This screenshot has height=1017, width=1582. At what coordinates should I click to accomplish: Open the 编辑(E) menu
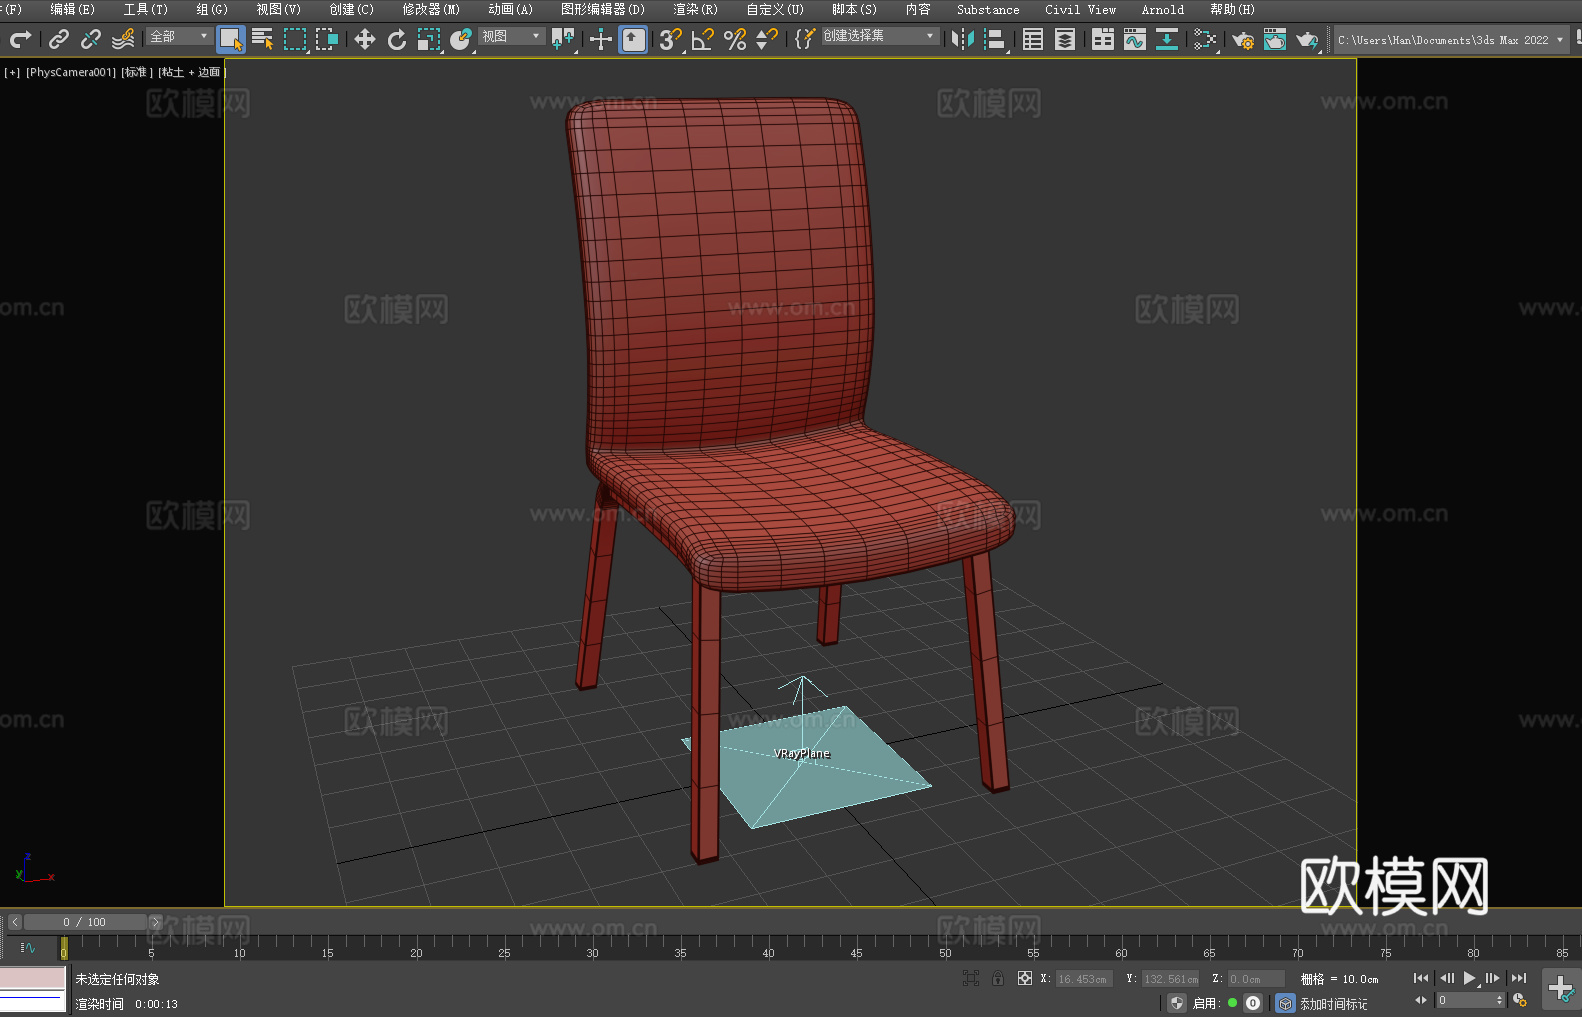tap(72, 9)
